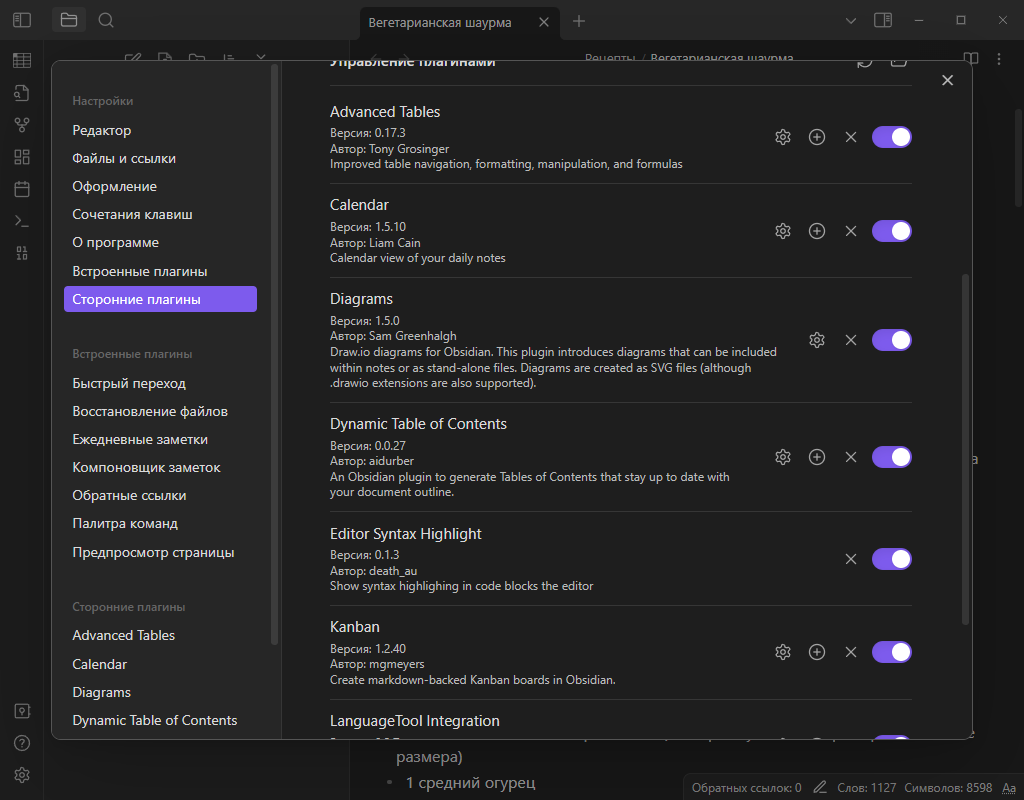Viewport: 1024px width, 800px height.
Task: Open settings for Diagrams plugin
Action: point(816,340)
